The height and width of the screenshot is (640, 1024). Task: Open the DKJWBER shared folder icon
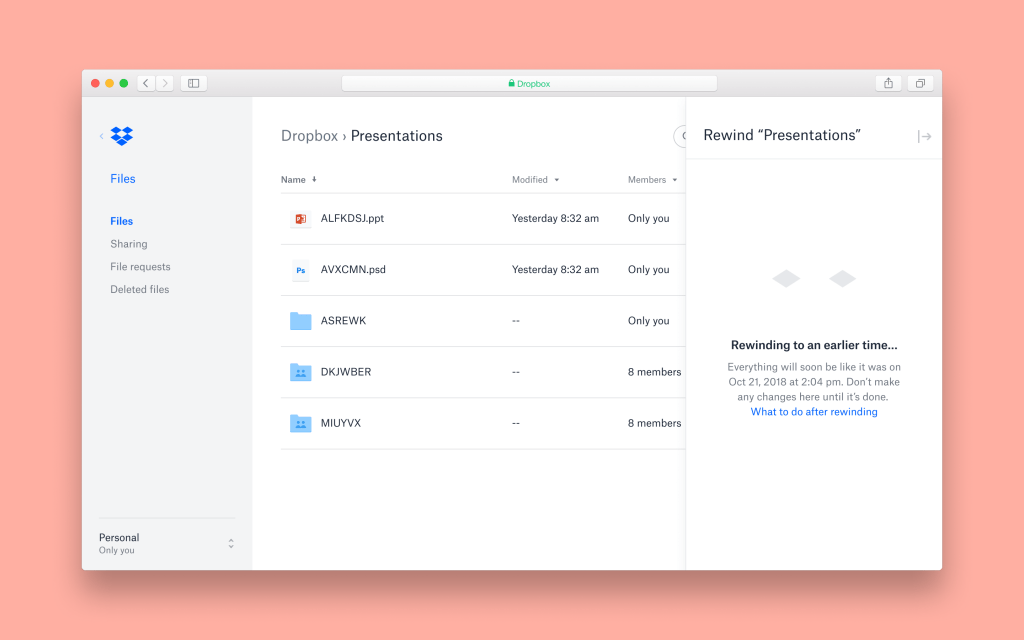click(300, 372)
